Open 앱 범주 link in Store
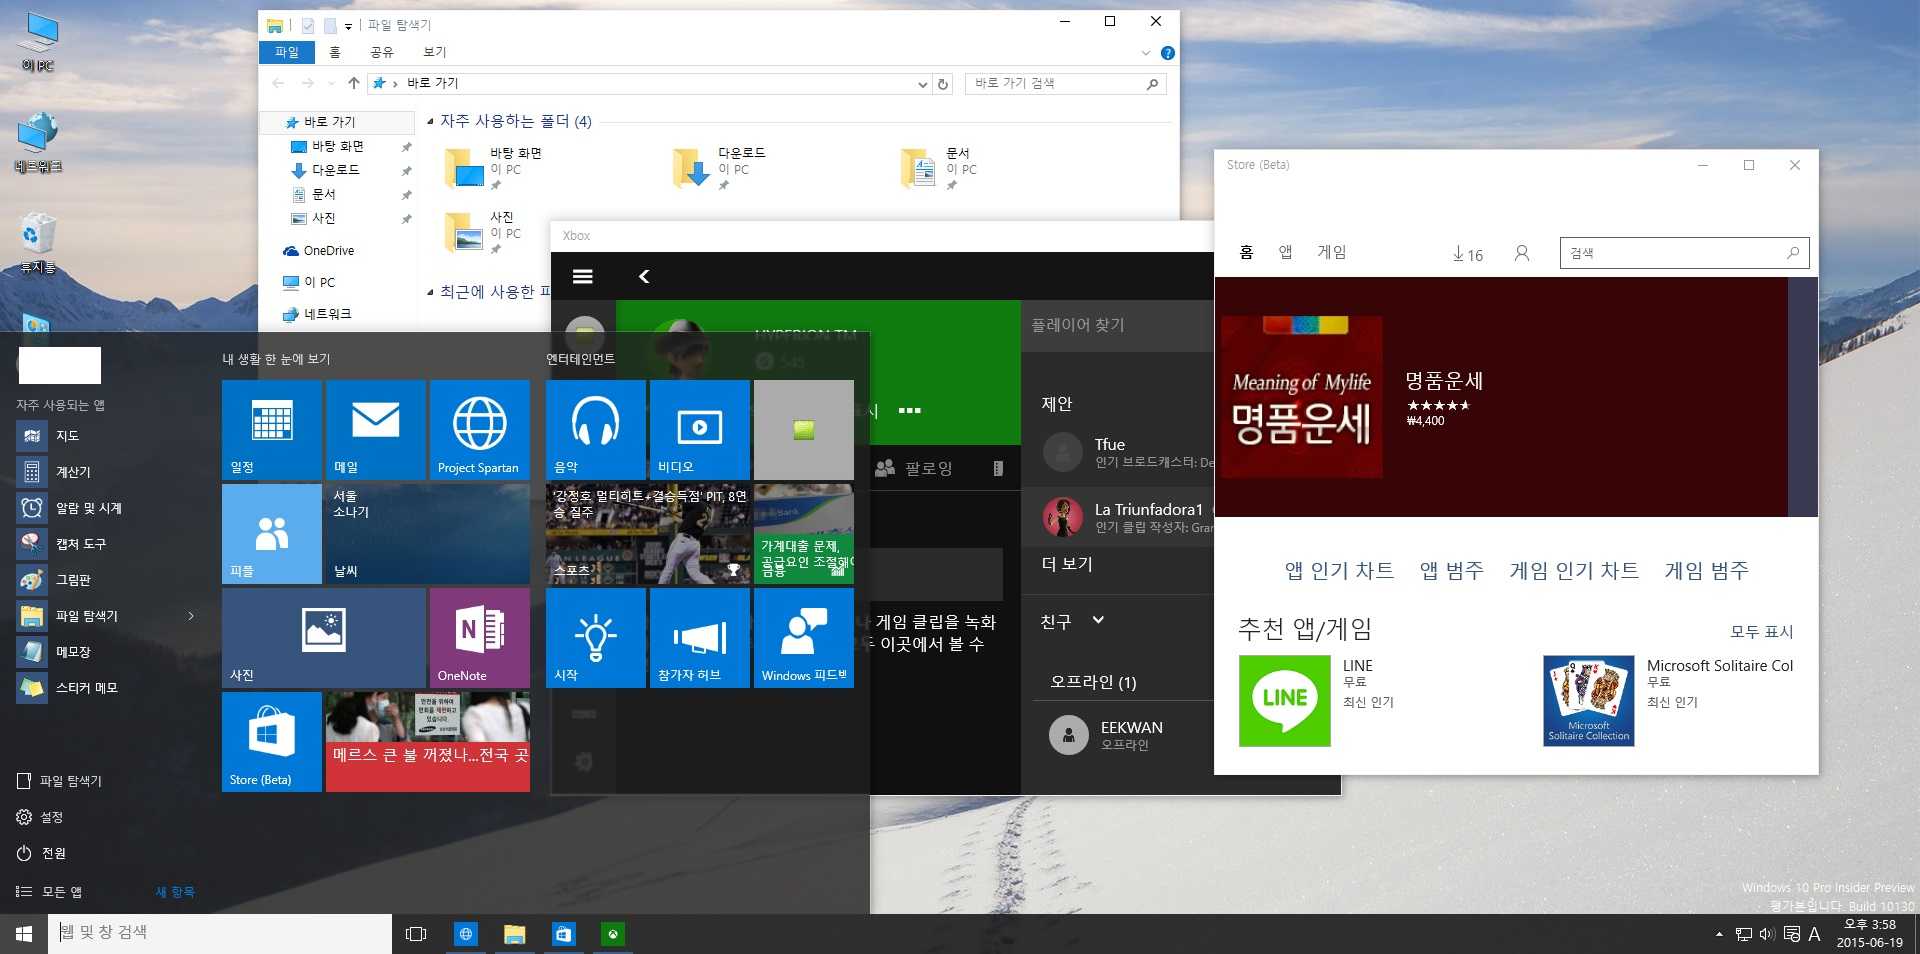Image resolution: width=1920 pixels, height=954 pixels. 1452,571
